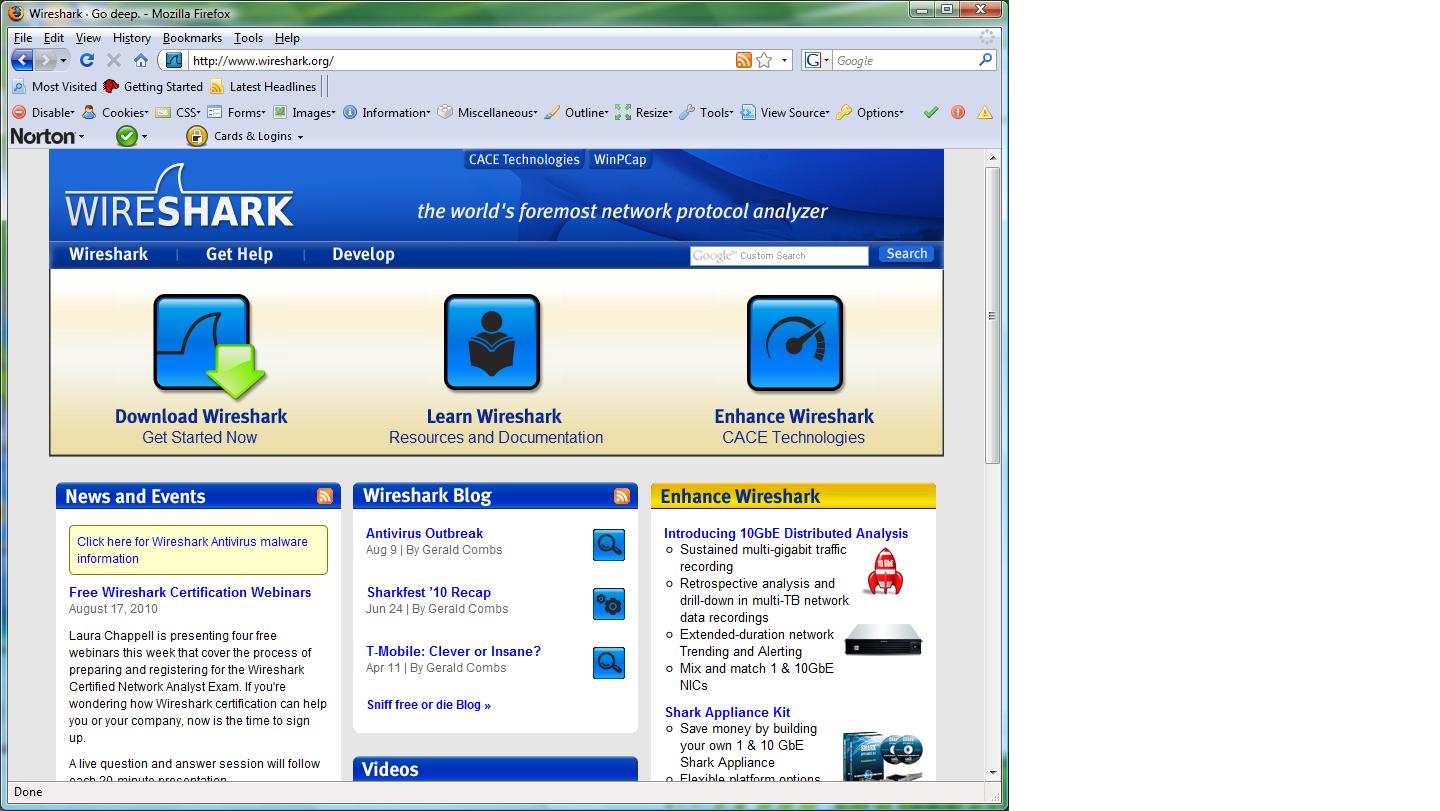Click the Reload page icon
The image size is (1440, 811).
click(87, 60)
